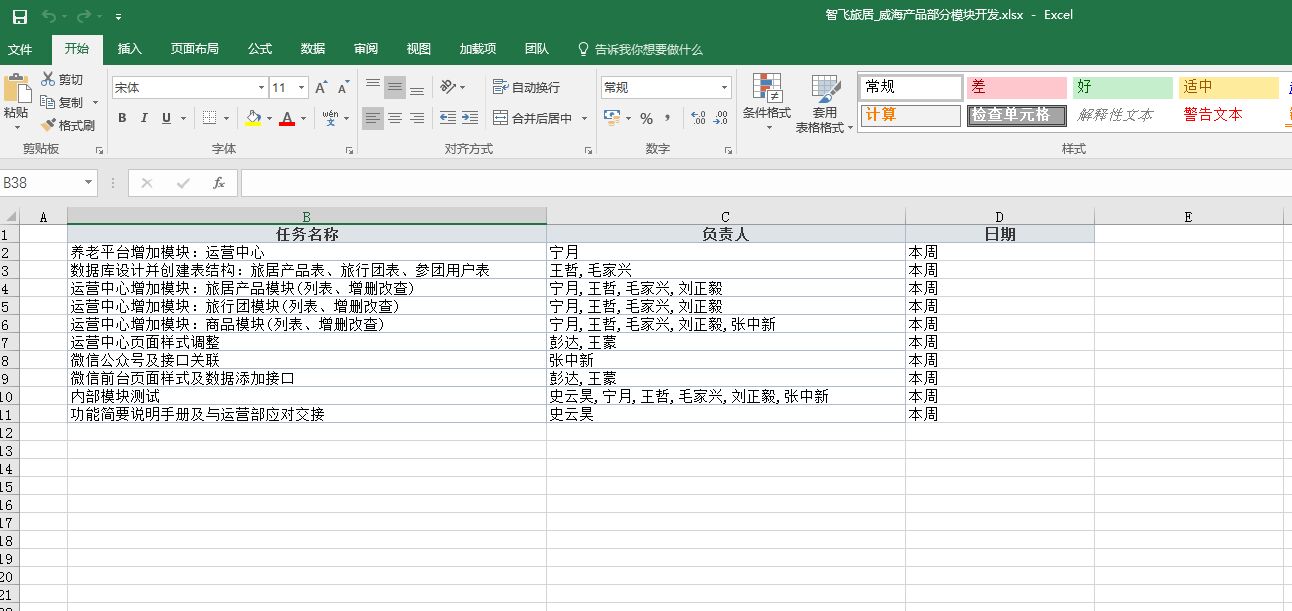Viewport: 1292px width, 611px height.
Task: Click the Insert Function fx icon
Action: click(x=218, y=183)
